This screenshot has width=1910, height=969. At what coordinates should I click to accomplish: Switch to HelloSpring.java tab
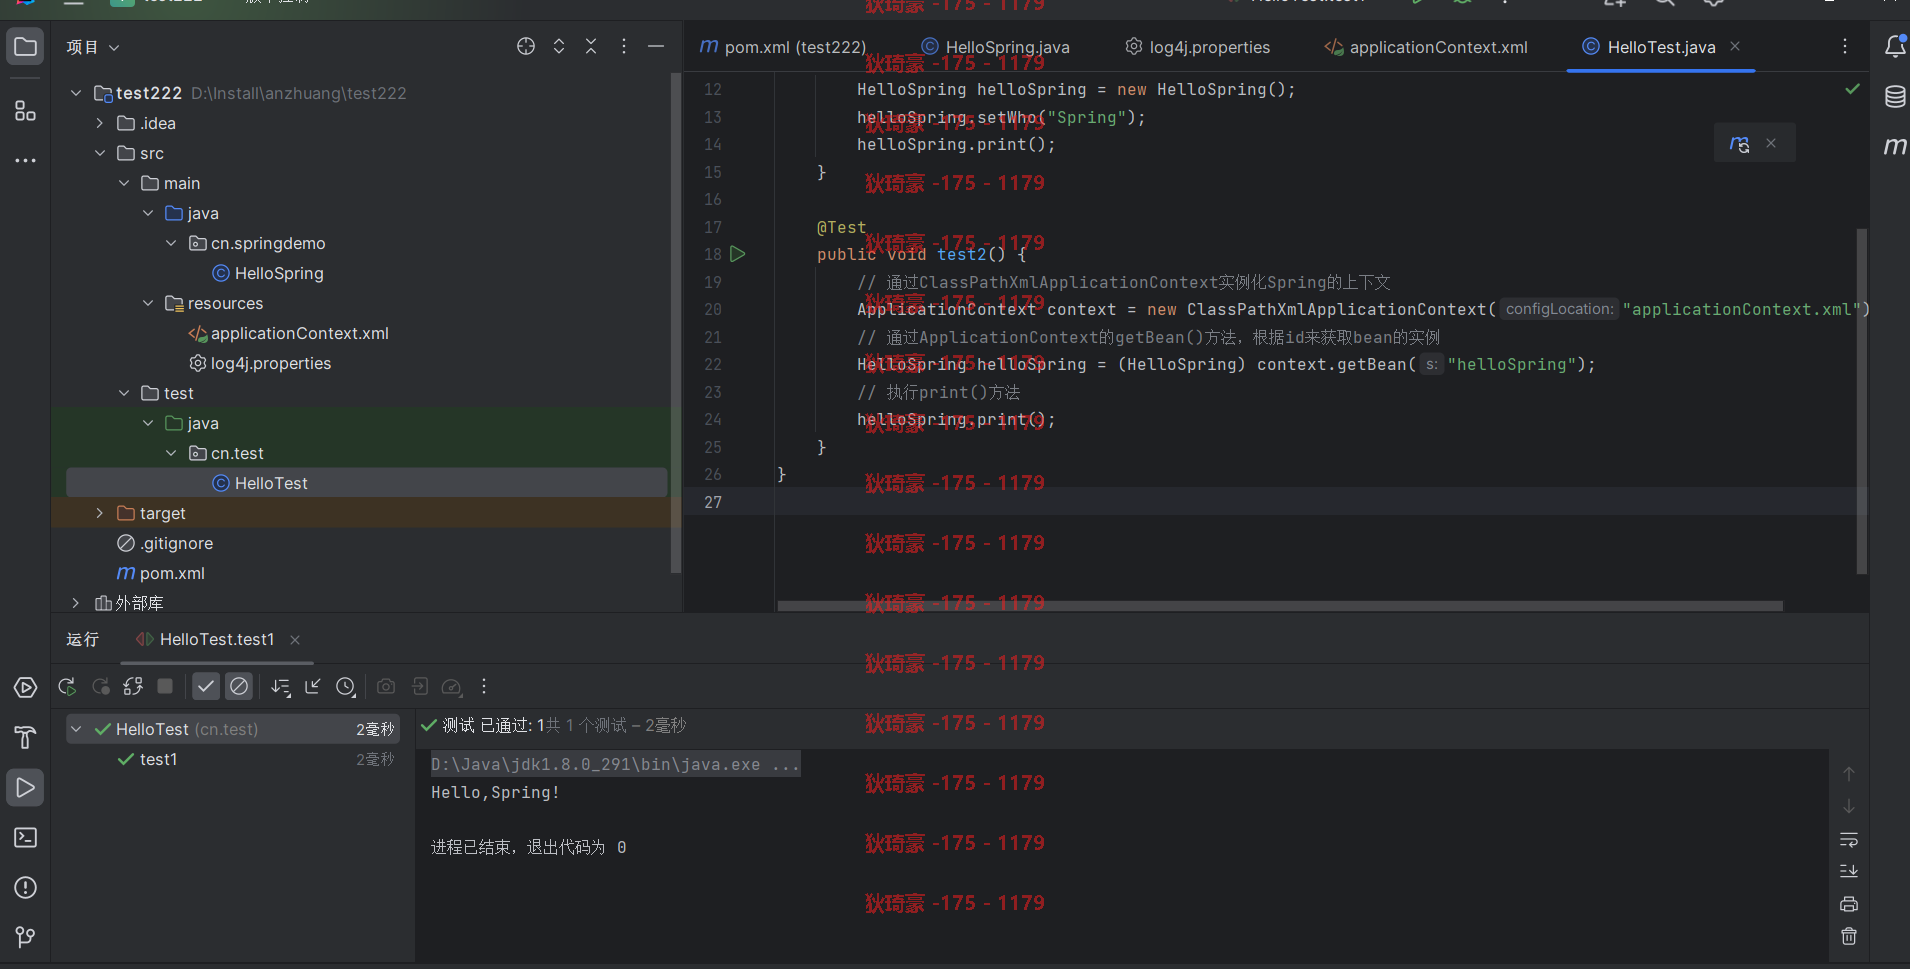[x=995, y=47]
